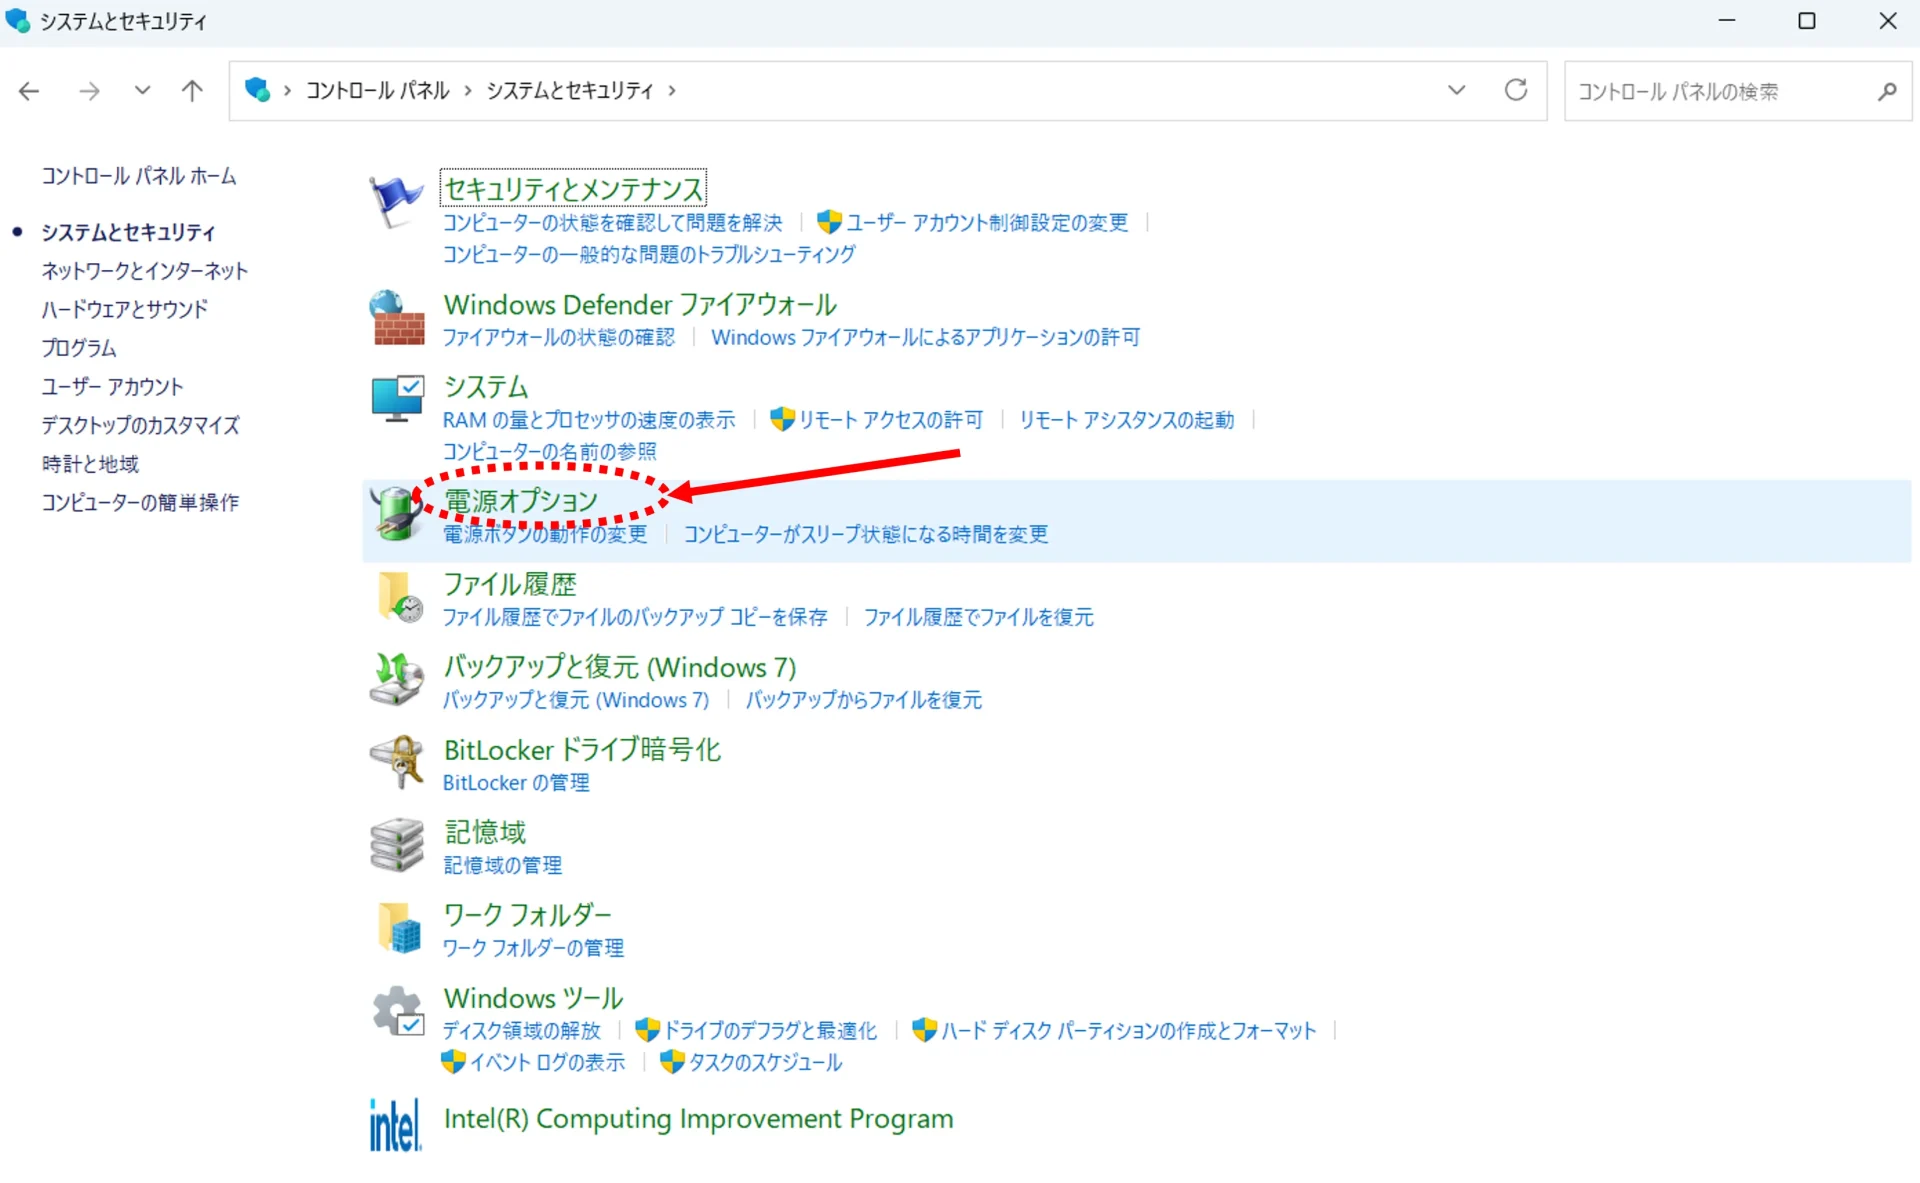The height and width of the screenshot is (1183, 1920).
Task: Open 電源オプション heading link
Action: click(521, 500)
